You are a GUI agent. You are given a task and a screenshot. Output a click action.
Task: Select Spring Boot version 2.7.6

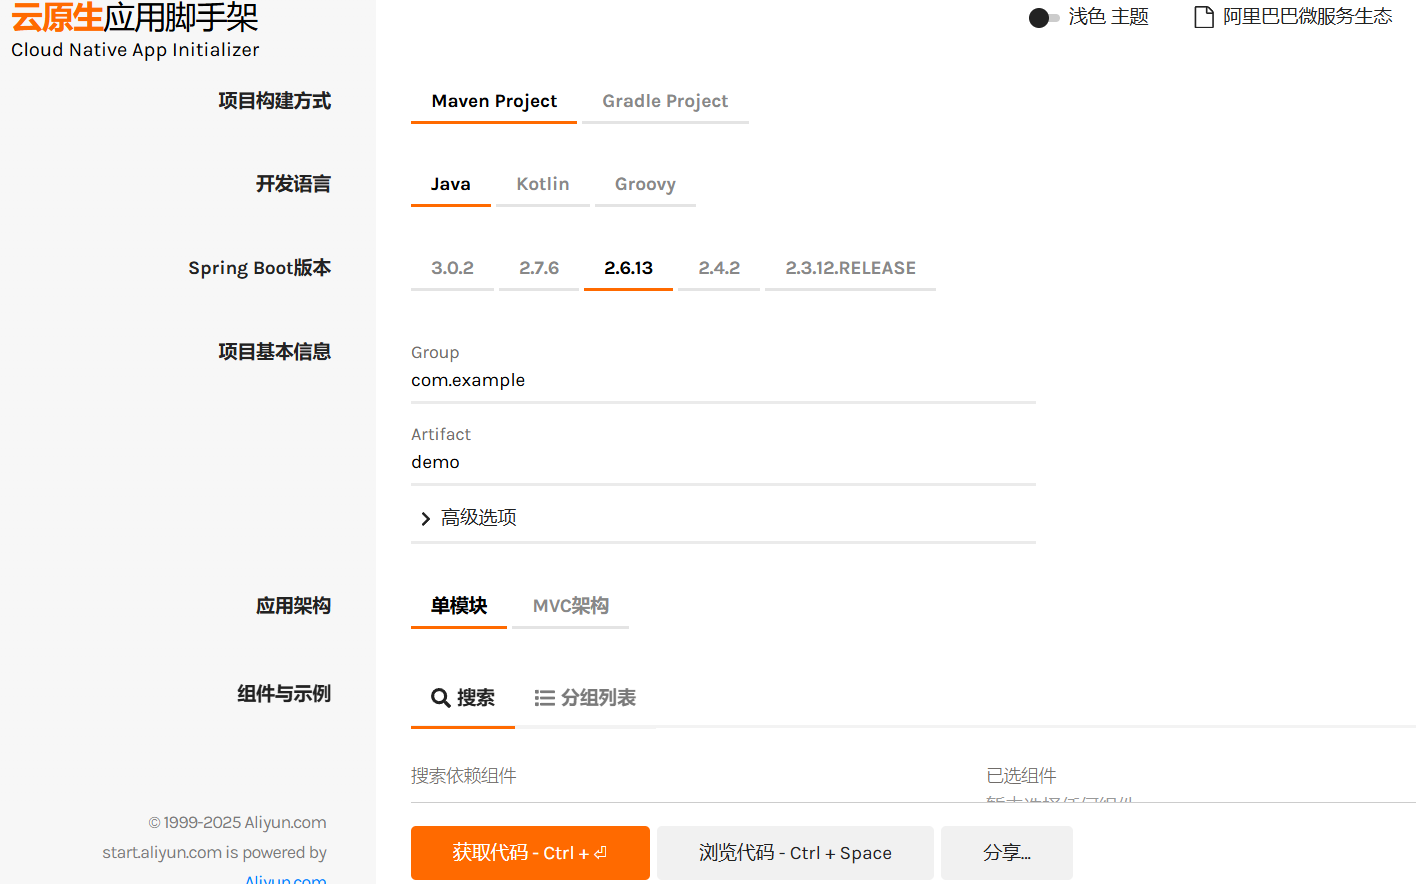click(x=539, y=268)
